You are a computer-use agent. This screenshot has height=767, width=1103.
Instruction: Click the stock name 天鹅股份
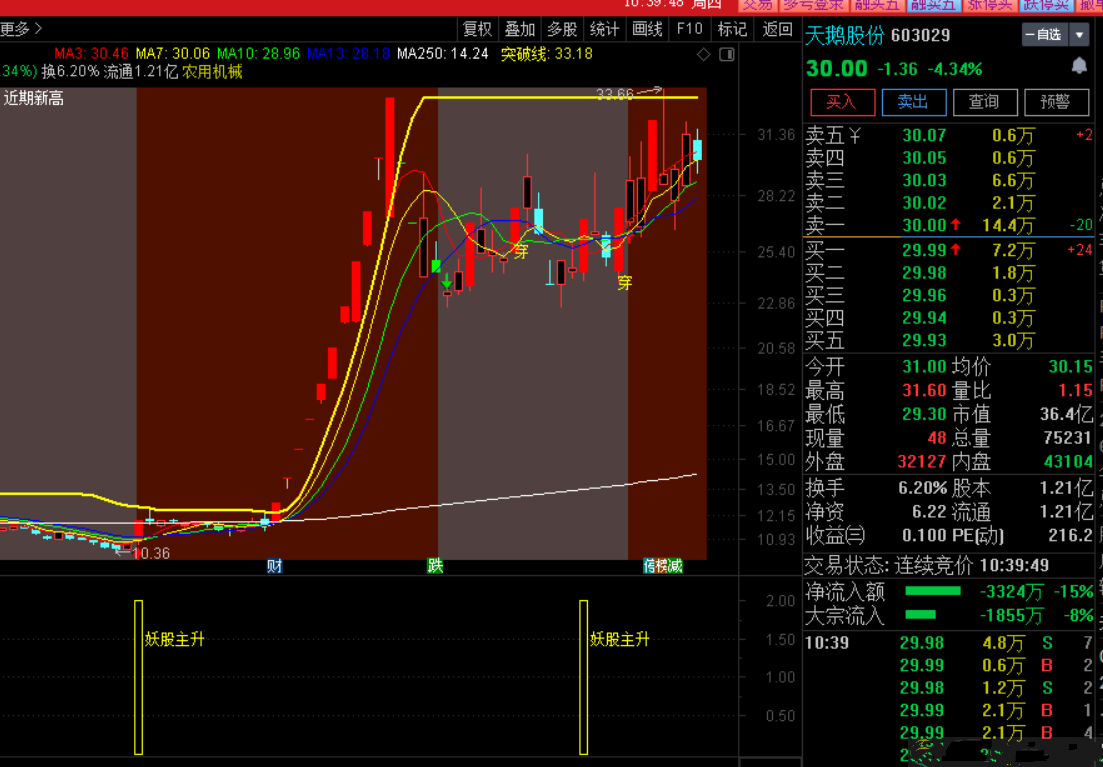845,35
